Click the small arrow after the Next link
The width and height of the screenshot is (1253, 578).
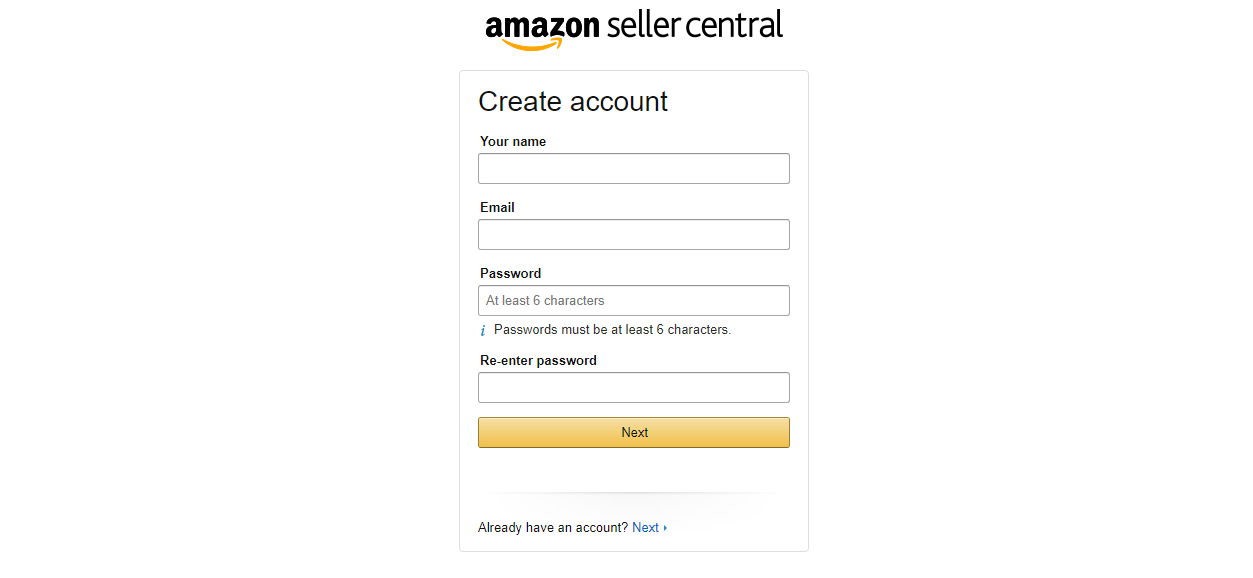[664, 527]
